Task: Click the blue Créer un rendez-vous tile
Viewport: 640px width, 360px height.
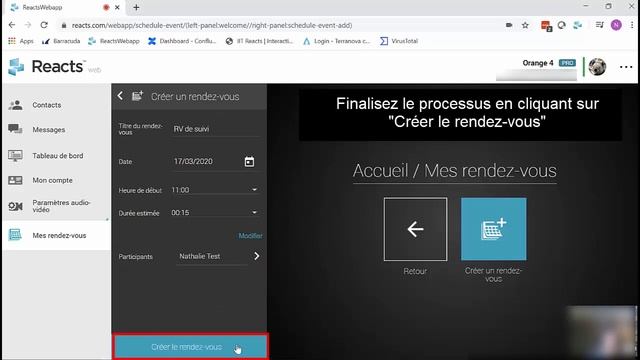Action: [493, 229]
